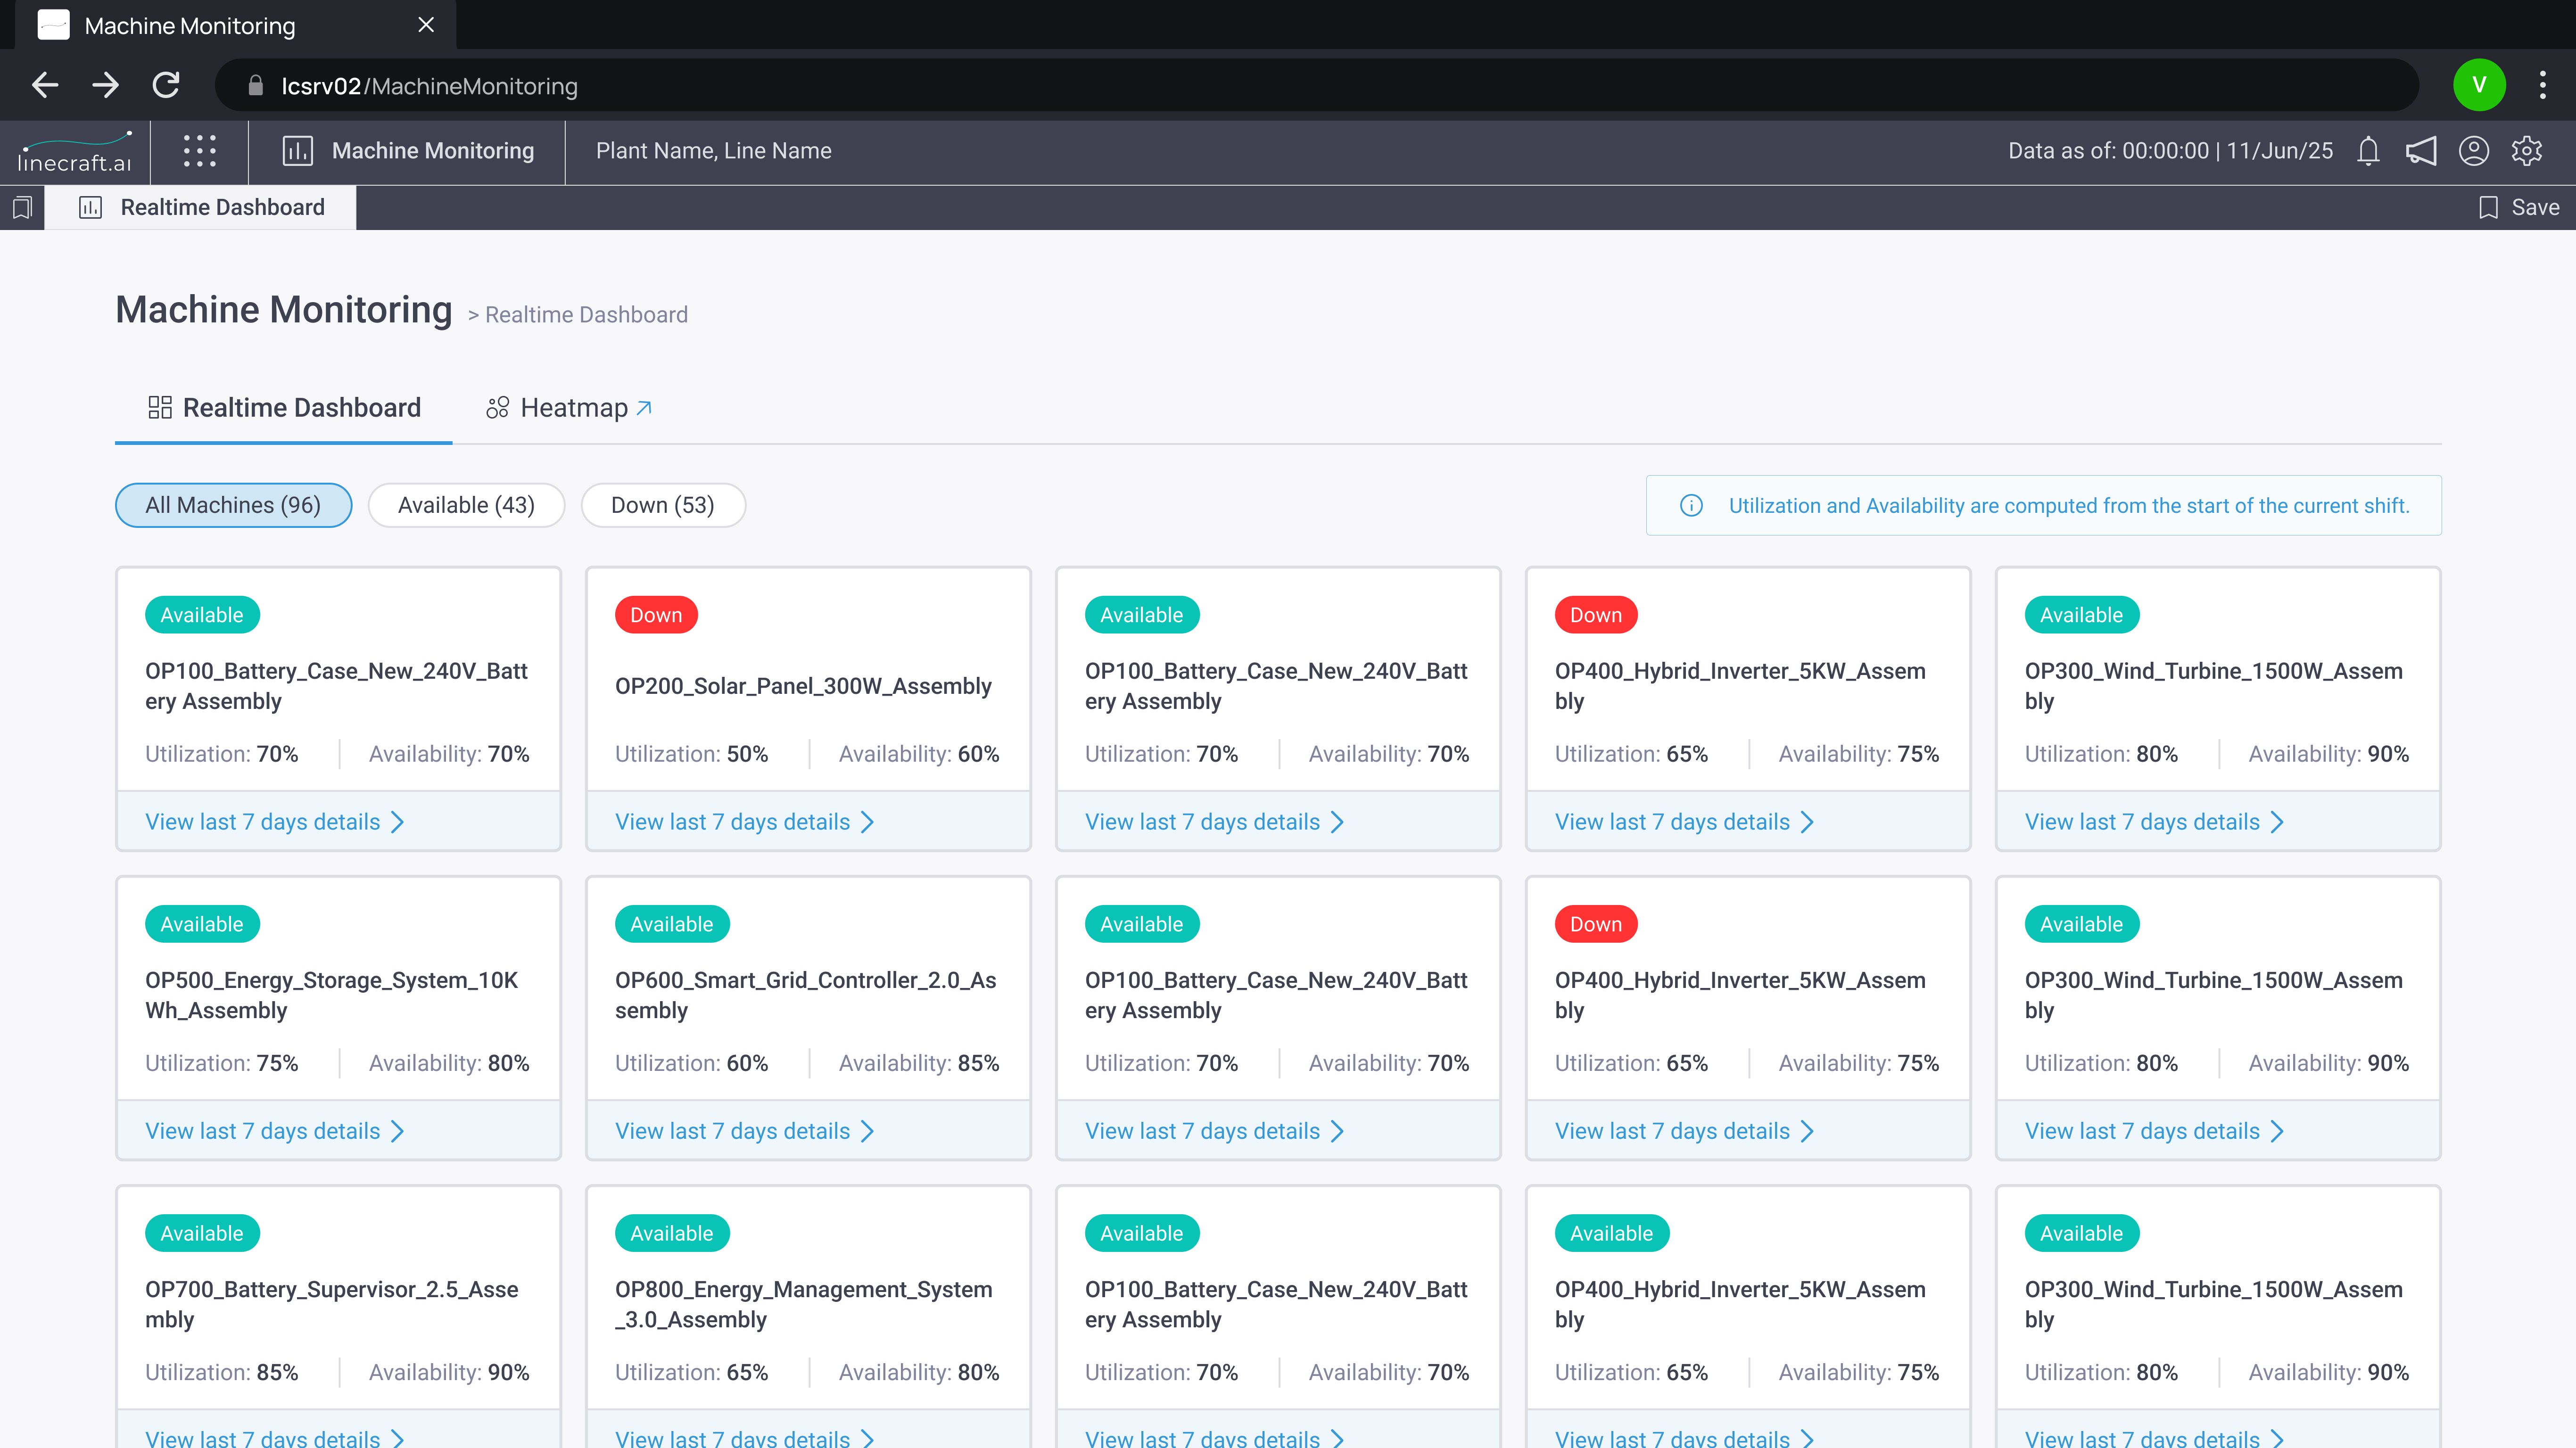Click the browser address bar
2576x1448 pixels.
coord(1300,86)
